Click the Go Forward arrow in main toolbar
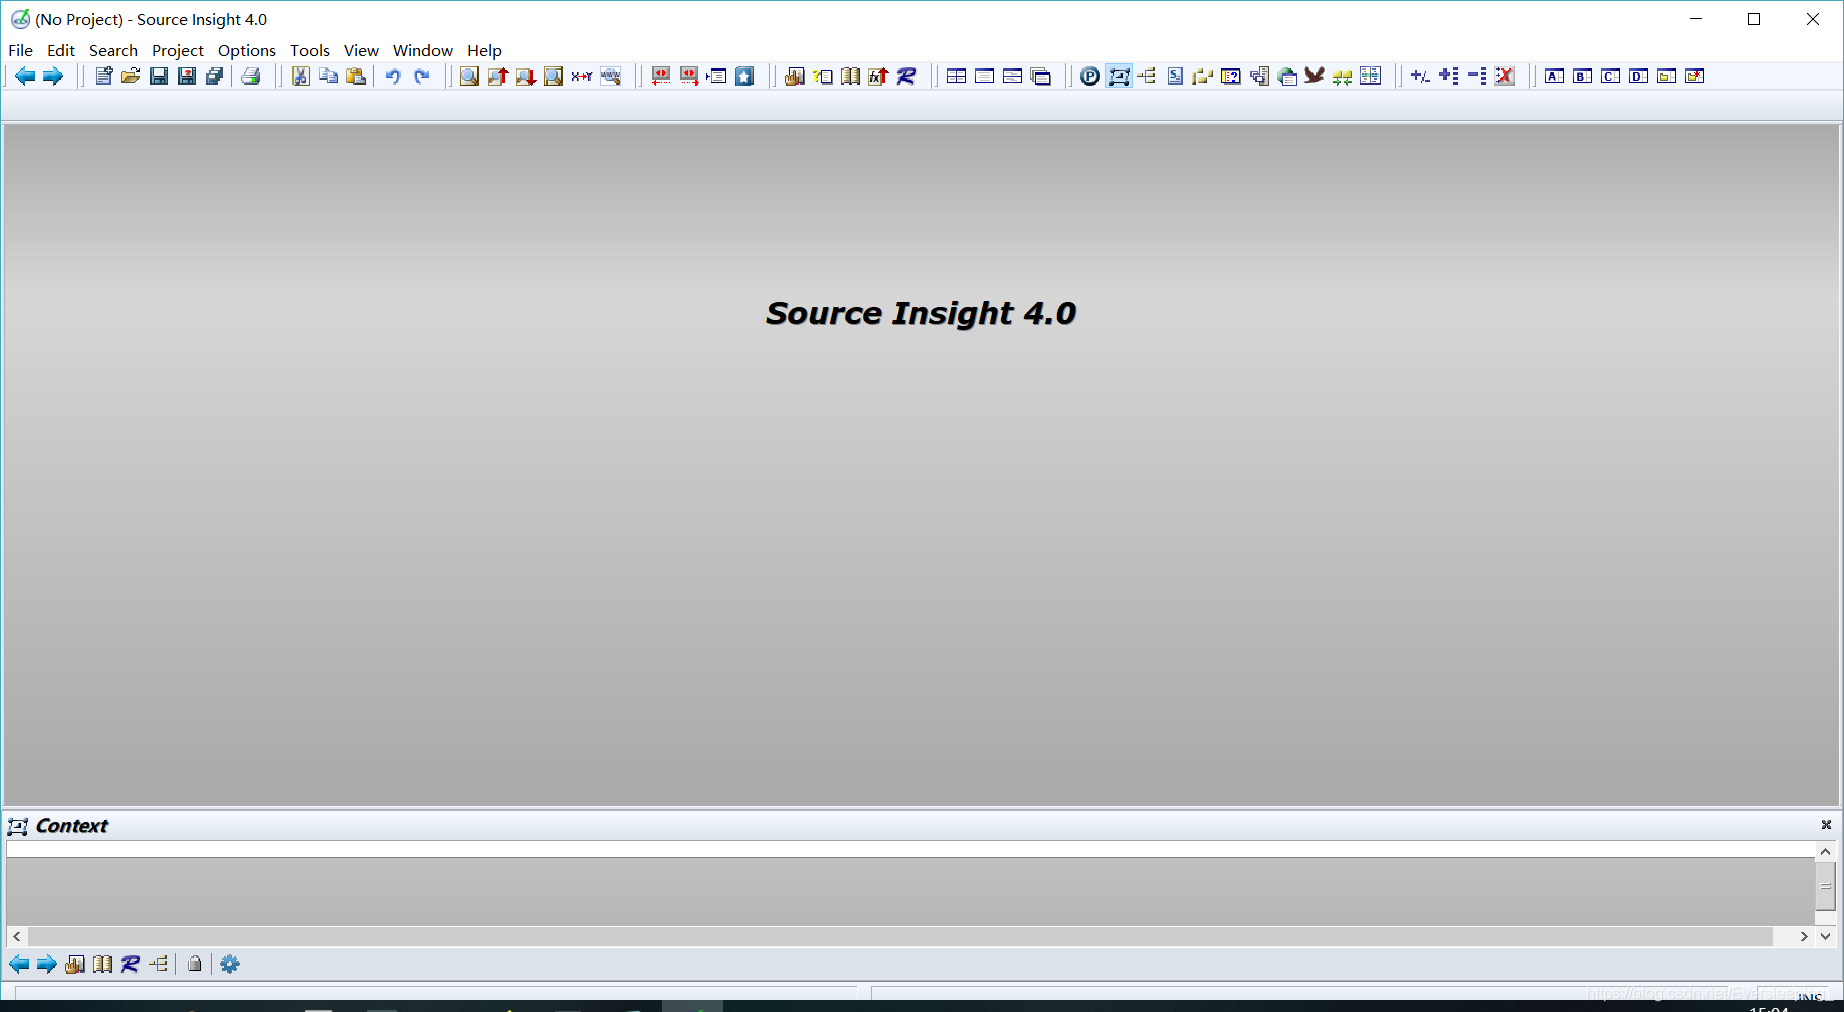Viewport: 1844px width, 1012px height. (x=53, y=76)
